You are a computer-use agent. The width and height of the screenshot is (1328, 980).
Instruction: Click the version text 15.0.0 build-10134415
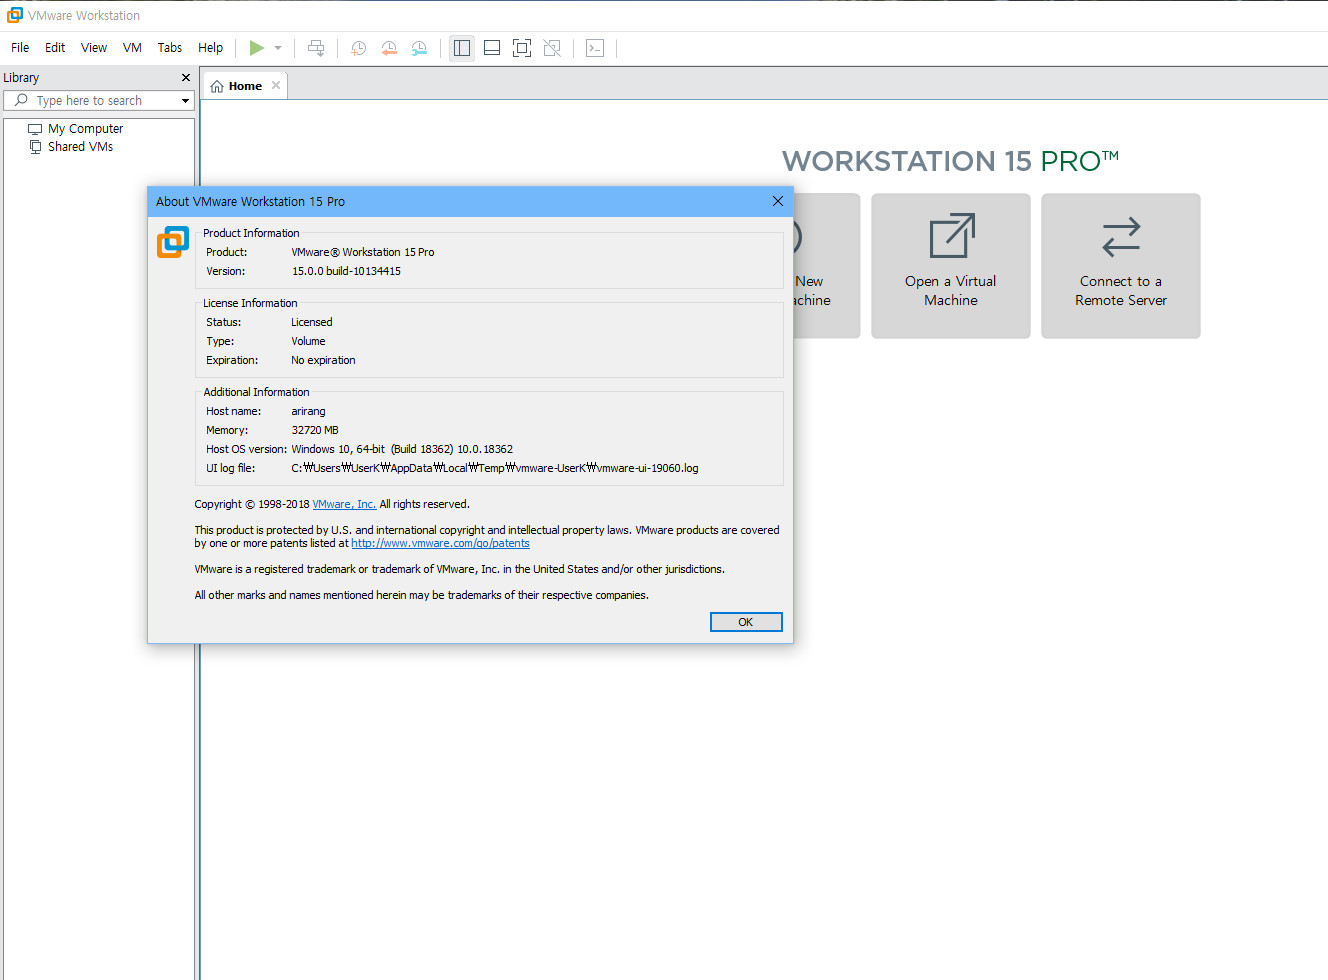click(346, 271)
